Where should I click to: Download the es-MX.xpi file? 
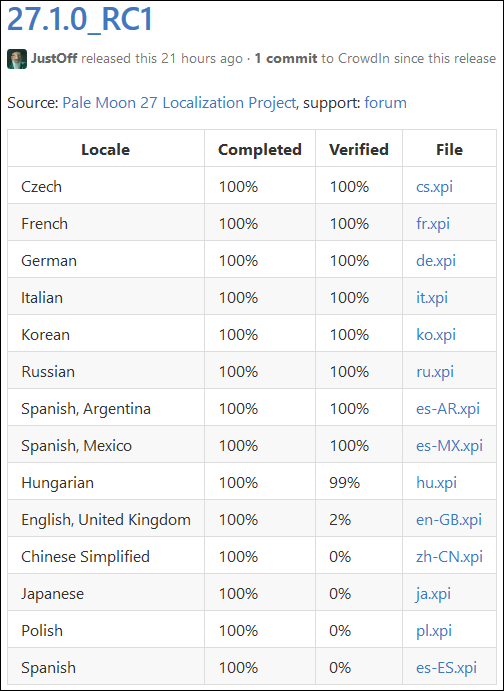tap(449, 446)
